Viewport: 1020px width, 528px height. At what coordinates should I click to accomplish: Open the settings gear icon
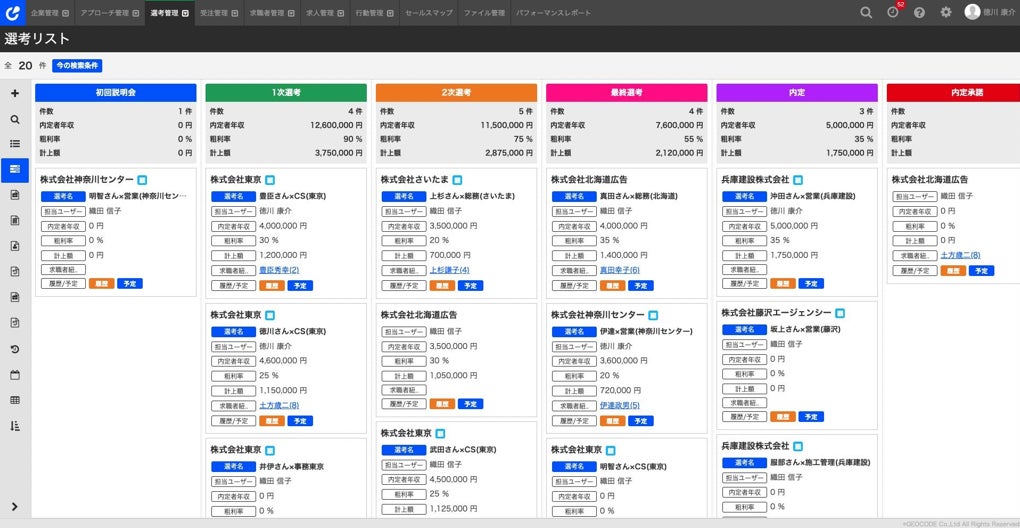pos(946,12)
